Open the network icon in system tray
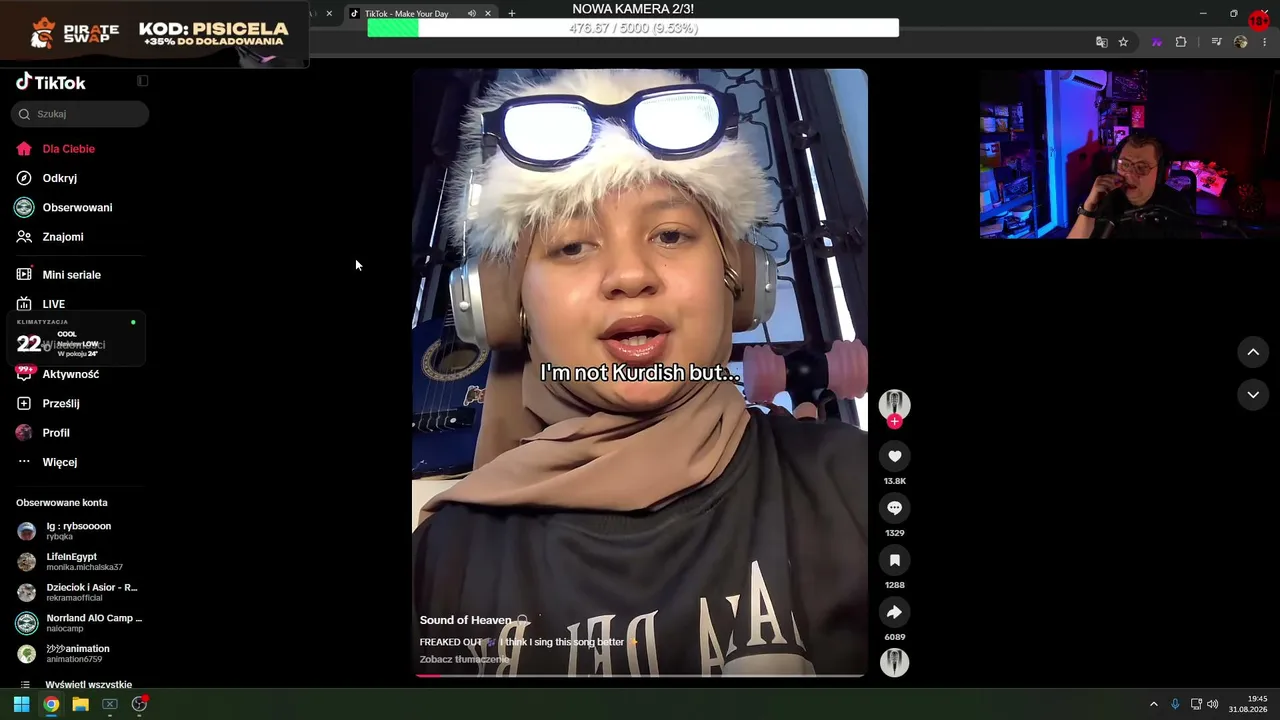1280x720 pixels. (x=1196, y=704)
